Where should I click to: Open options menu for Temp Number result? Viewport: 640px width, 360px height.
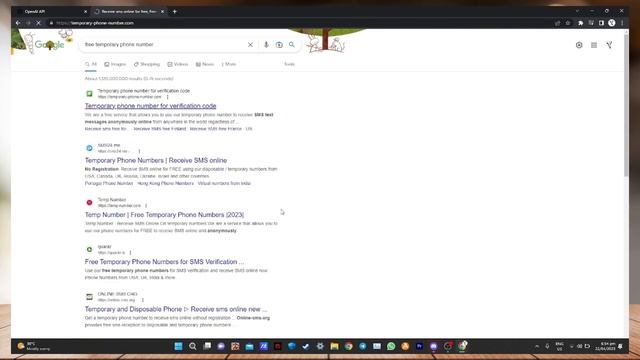146,206
